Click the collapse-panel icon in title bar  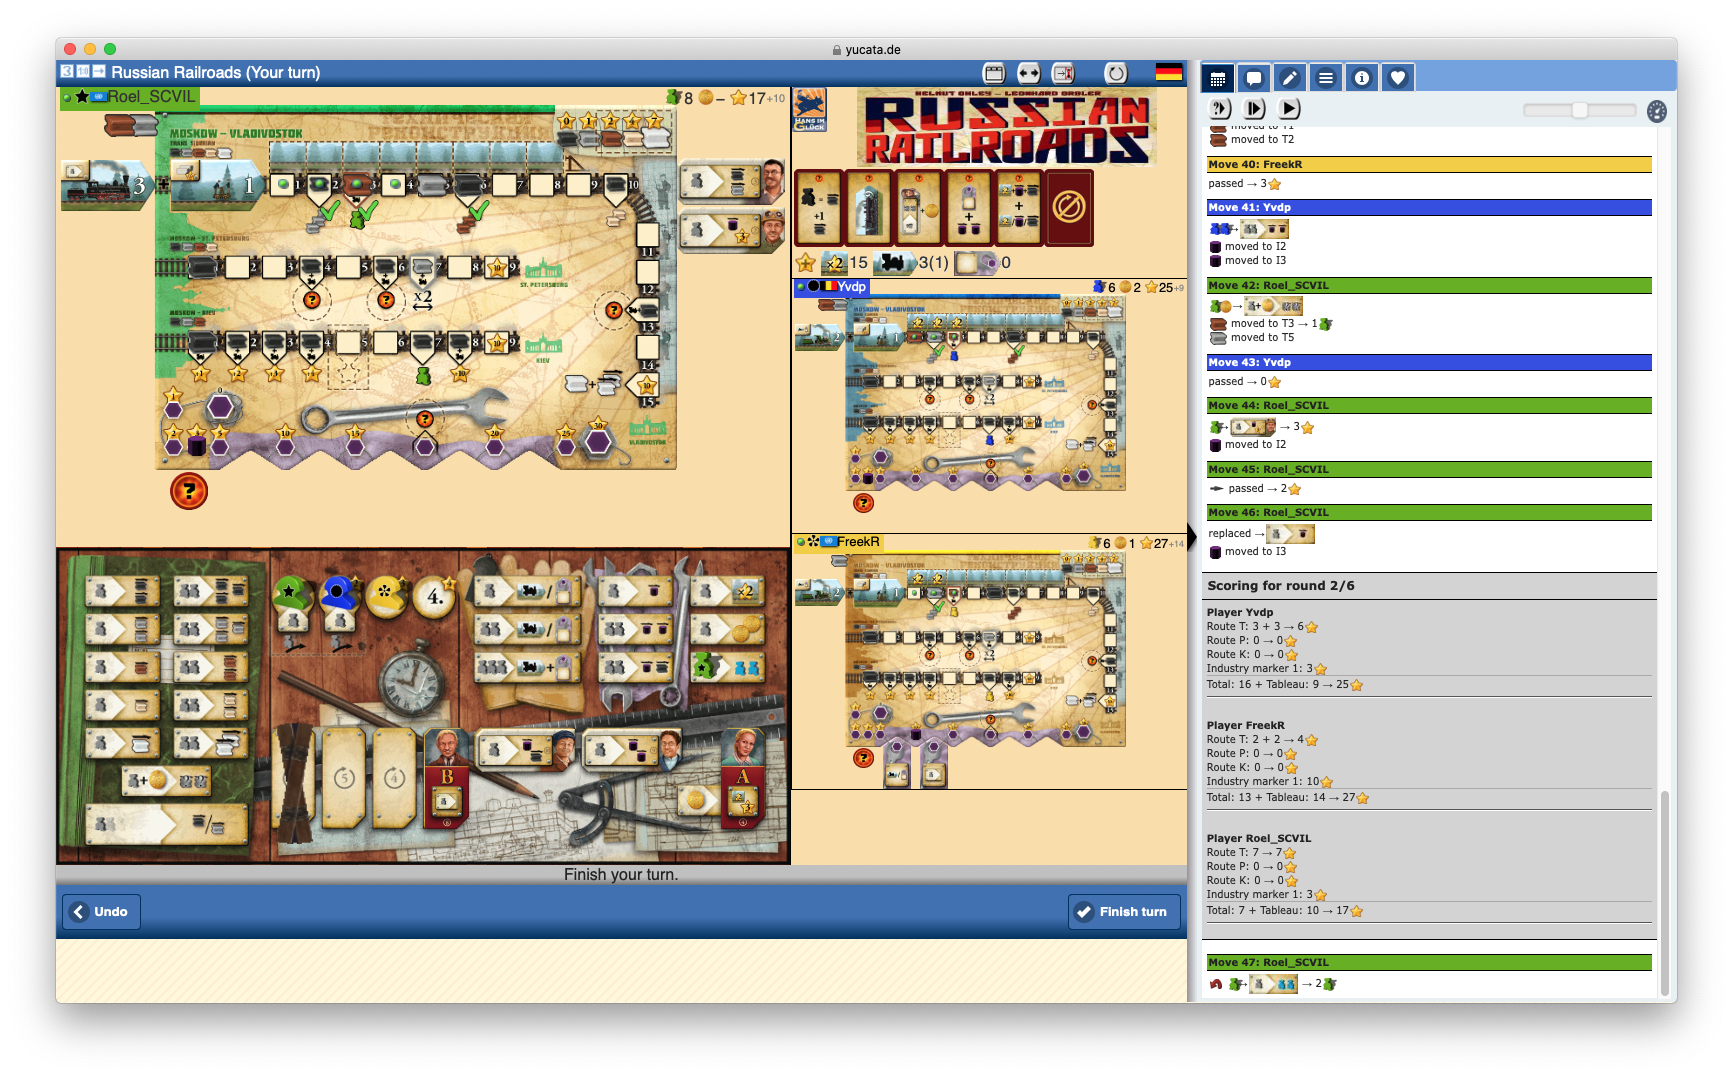click(1063, 73)
